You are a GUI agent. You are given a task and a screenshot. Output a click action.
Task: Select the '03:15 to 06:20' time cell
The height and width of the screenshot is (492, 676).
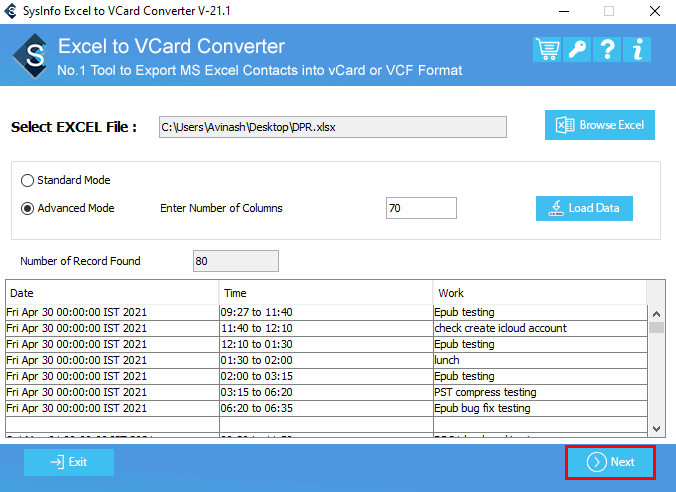click(x=326, y=392)
